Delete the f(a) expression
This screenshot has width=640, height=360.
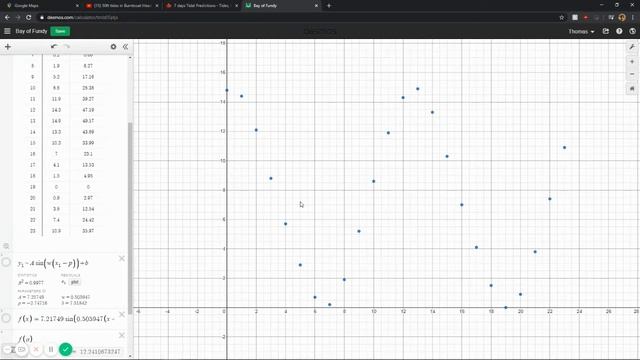pyautogui.click(x=122, y=335)
